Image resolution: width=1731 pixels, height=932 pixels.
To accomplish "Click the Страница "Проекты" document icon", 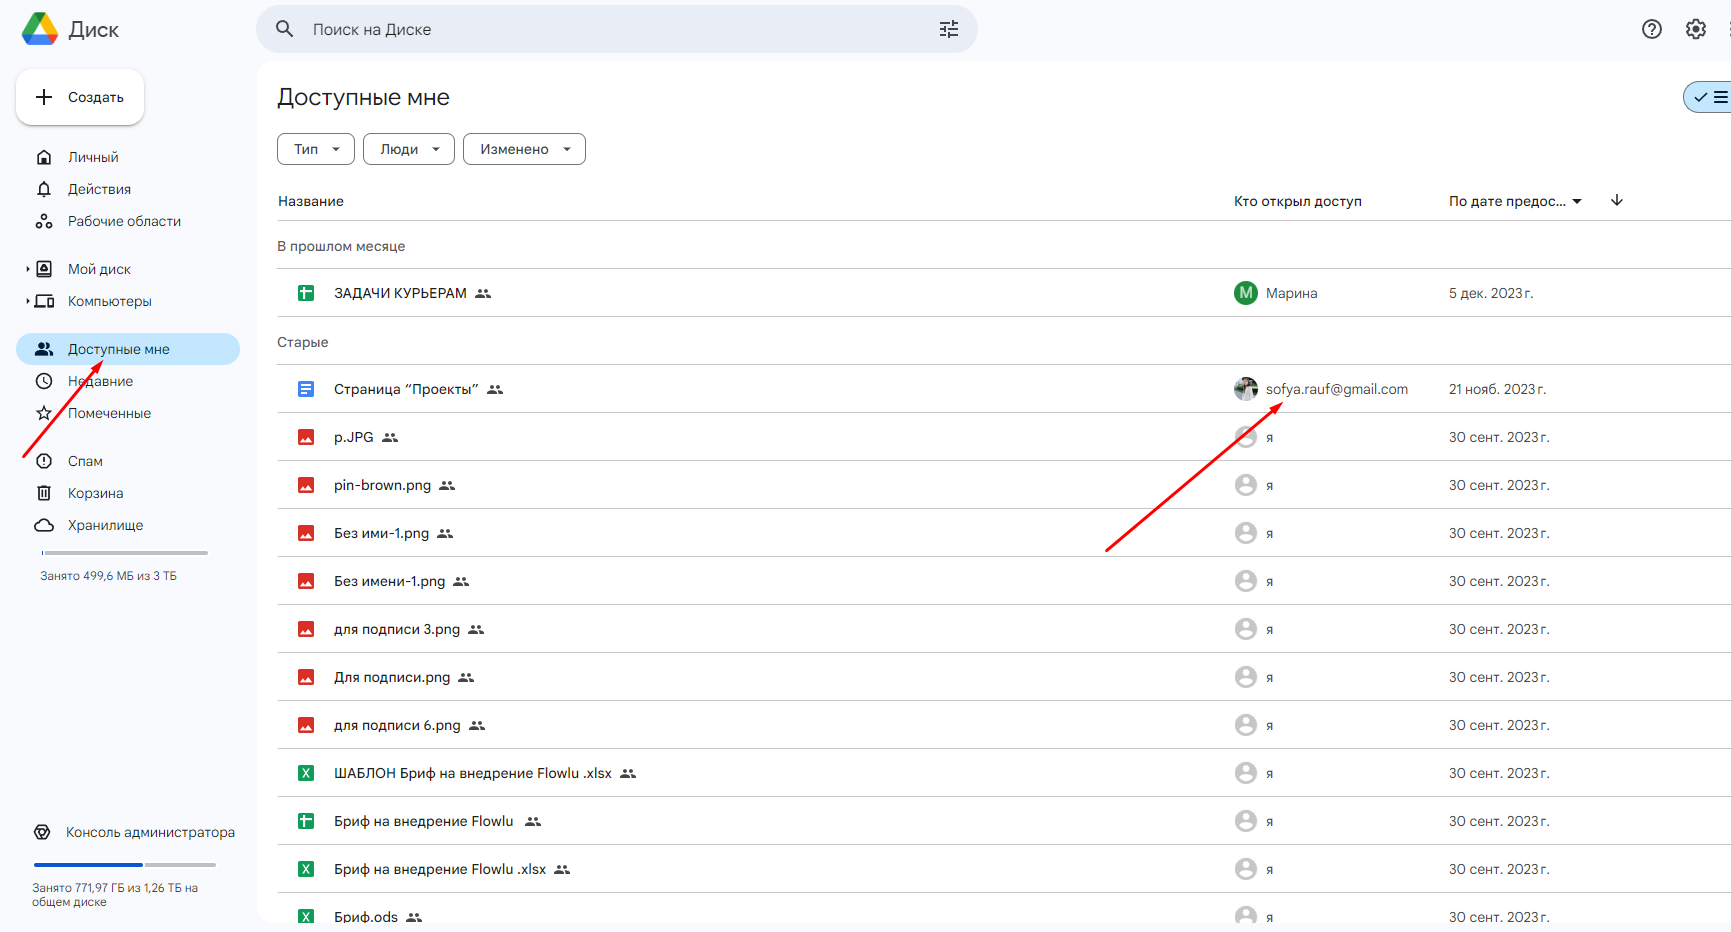I will 306,389.
